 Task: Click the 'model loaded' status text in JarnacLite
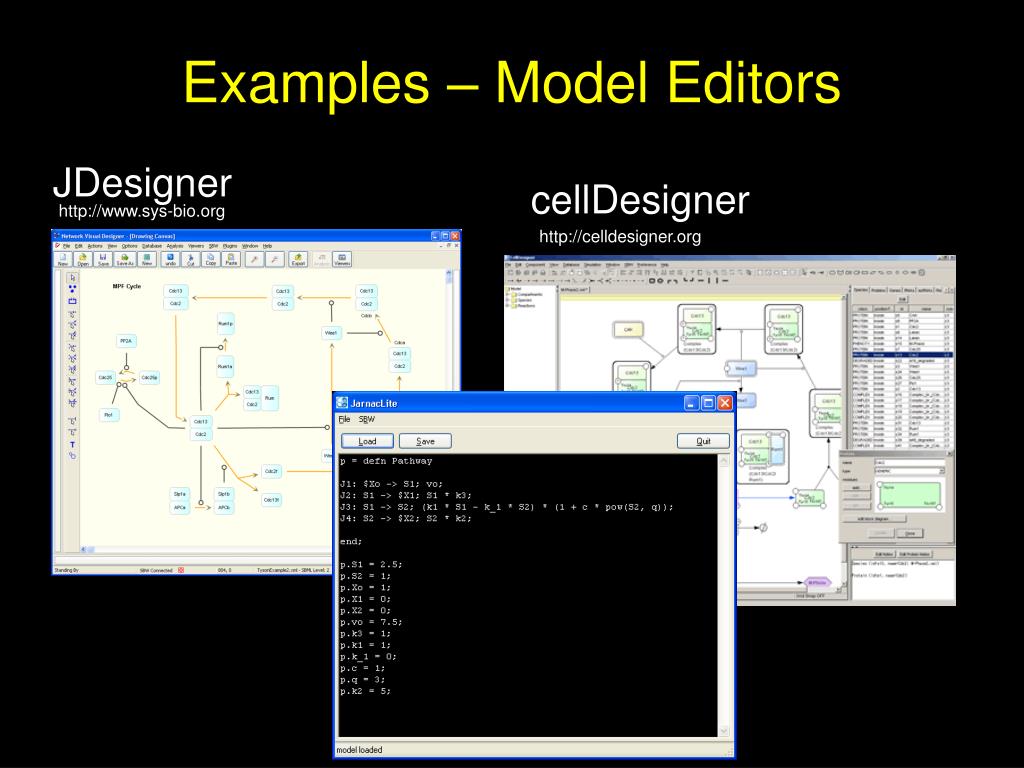(x=359, y=750)
